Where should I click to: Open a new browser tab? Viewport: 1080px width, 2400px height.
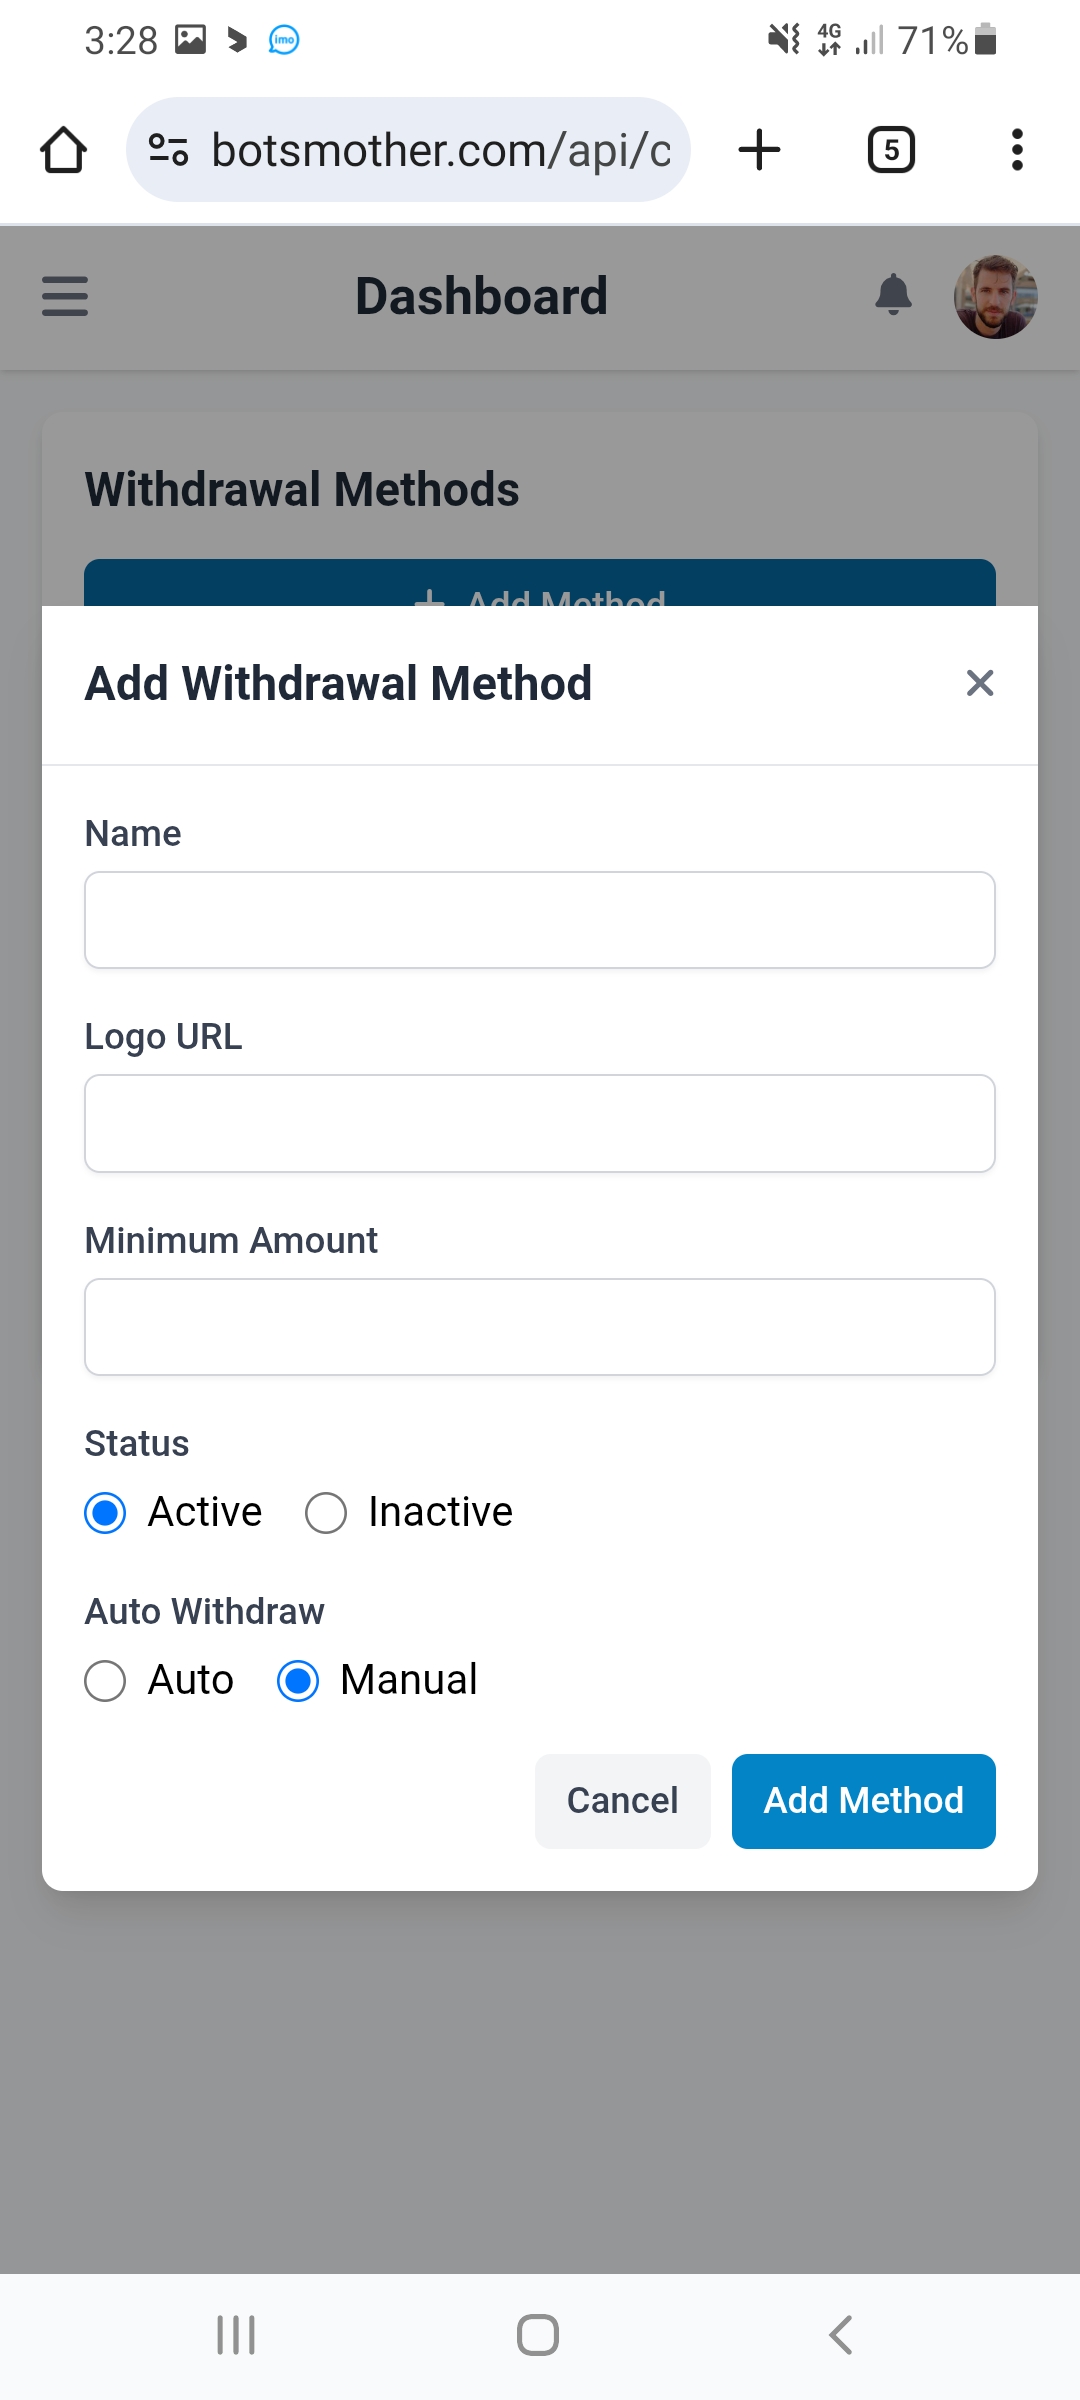tap(759, 150)
